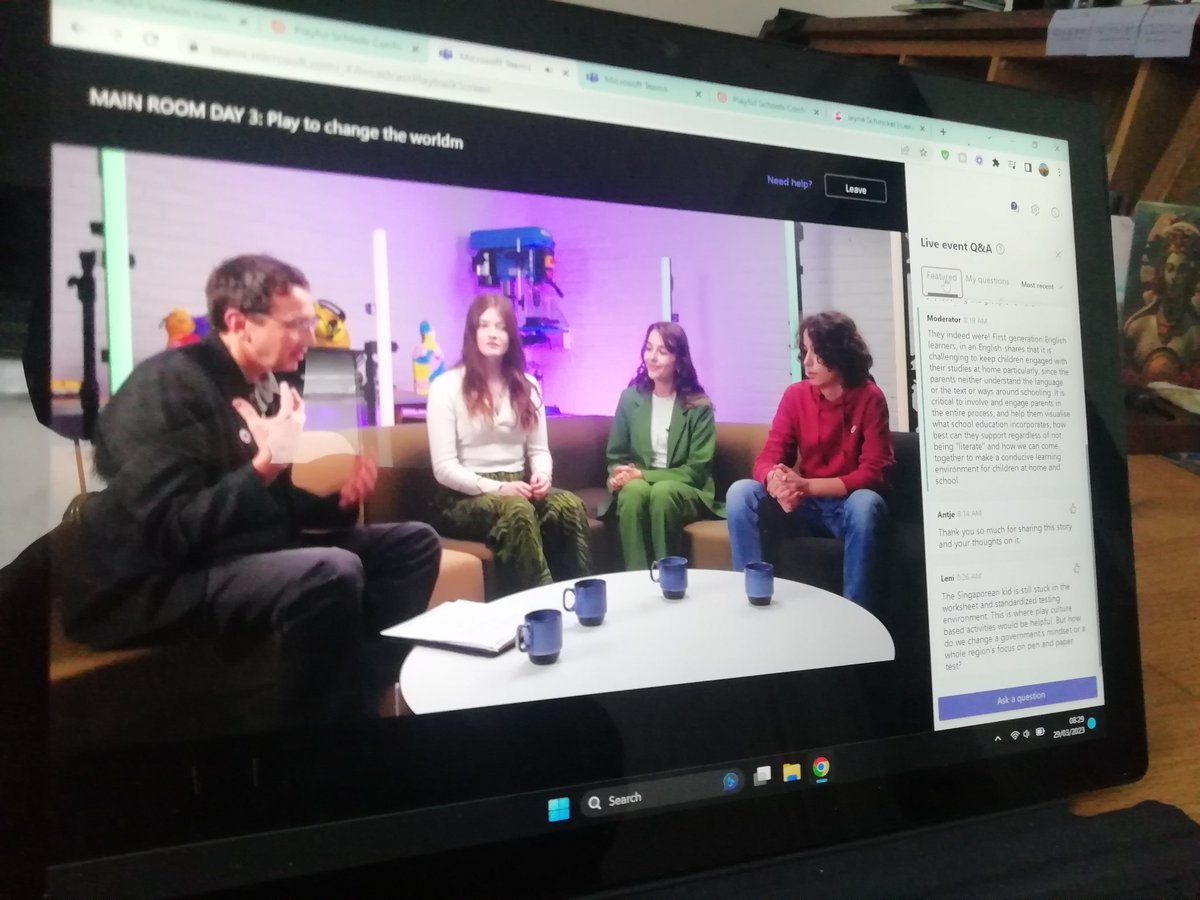
Task: Toggle the Wi-Fi icon in the system tray
Action: tap(1015, 734)
